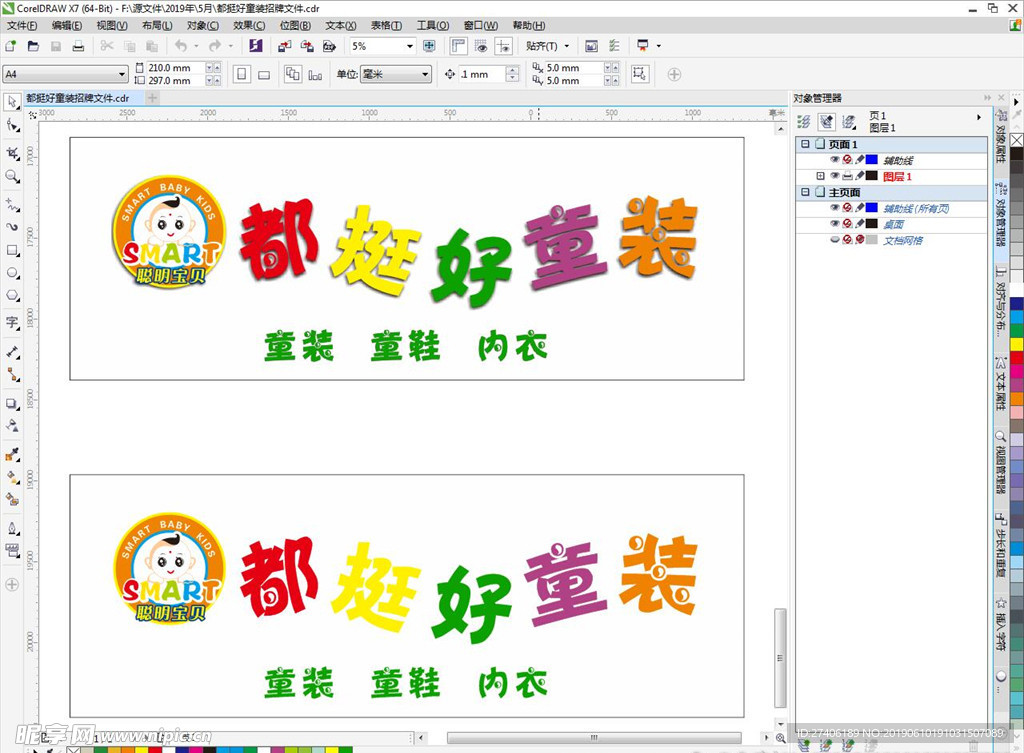The image size is (1024, 753).
Task: Open the 单位 毫米 units dropdown
Action: coord(425,74)
